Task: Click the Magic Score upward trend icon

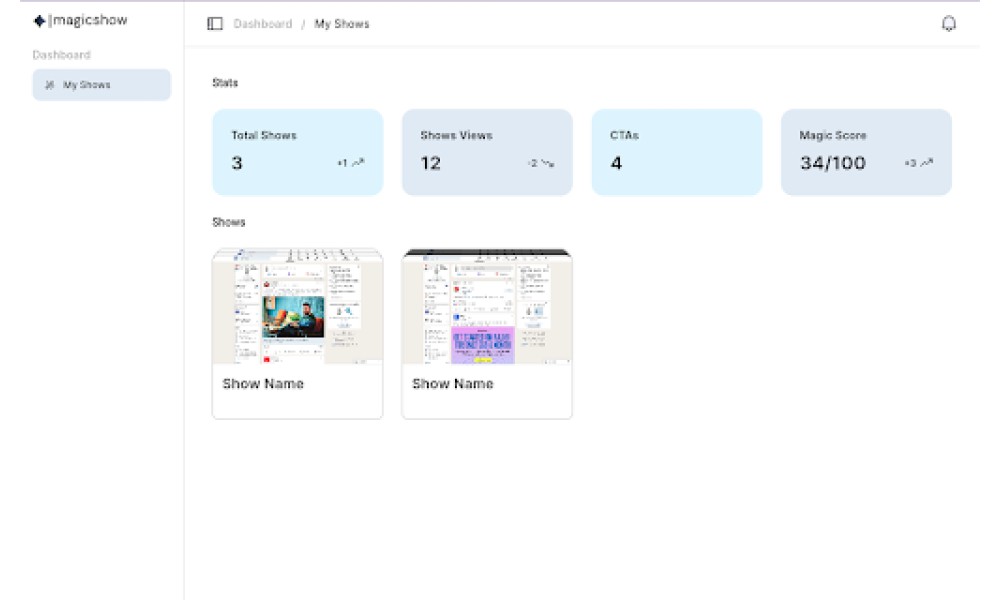Action: (927, 163)
